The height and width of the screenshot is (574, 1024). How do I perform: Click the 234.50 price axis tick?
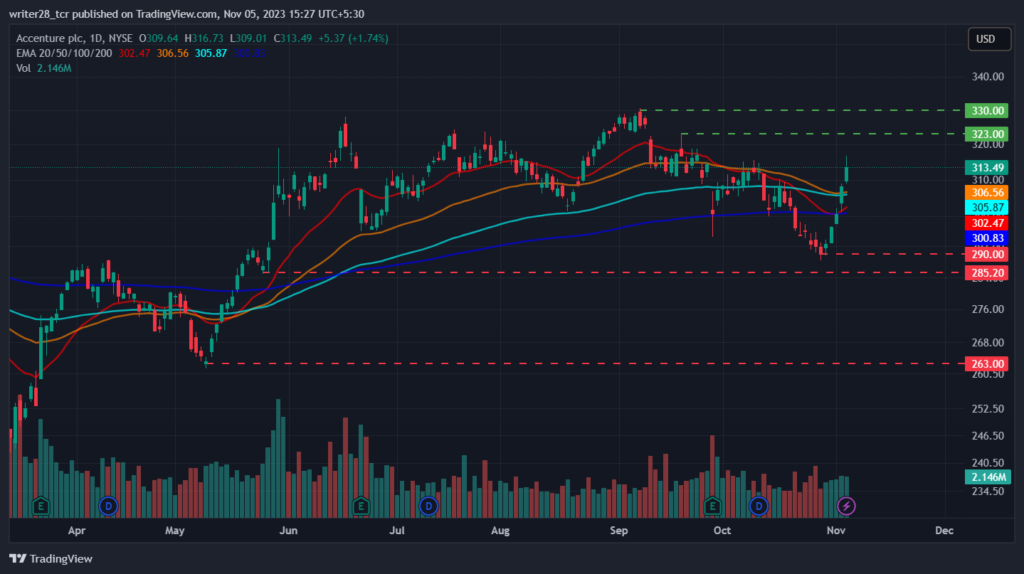[x=987, y=492]
